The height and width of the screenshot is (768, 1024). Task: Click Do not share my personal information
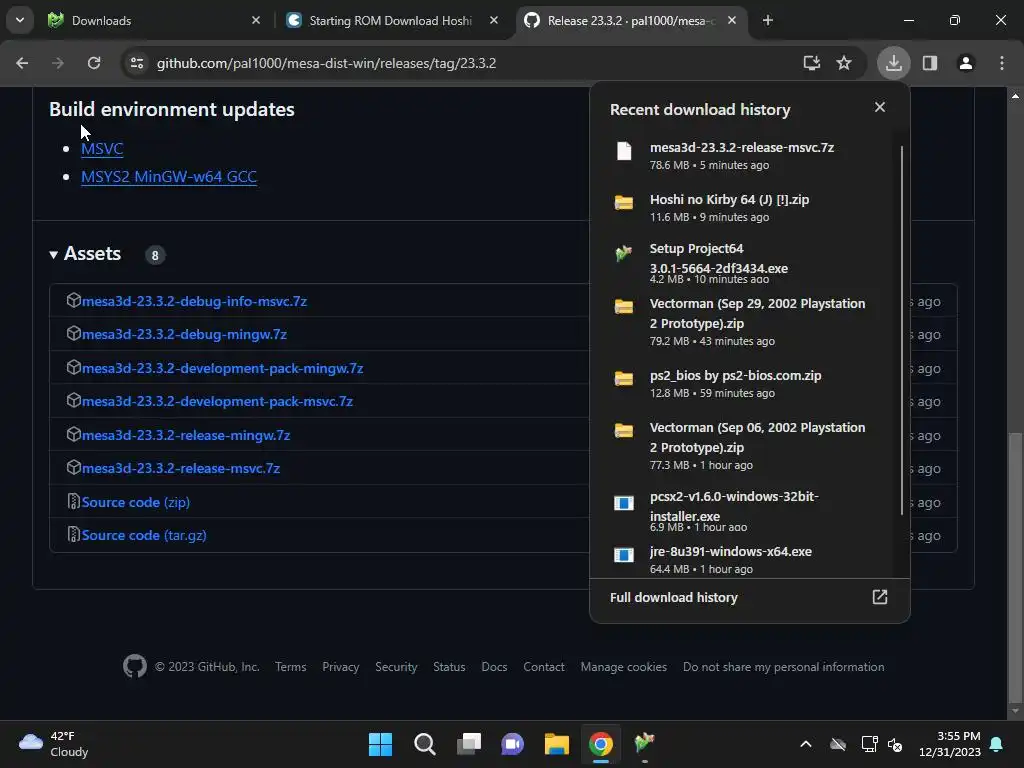pos(784,667)
